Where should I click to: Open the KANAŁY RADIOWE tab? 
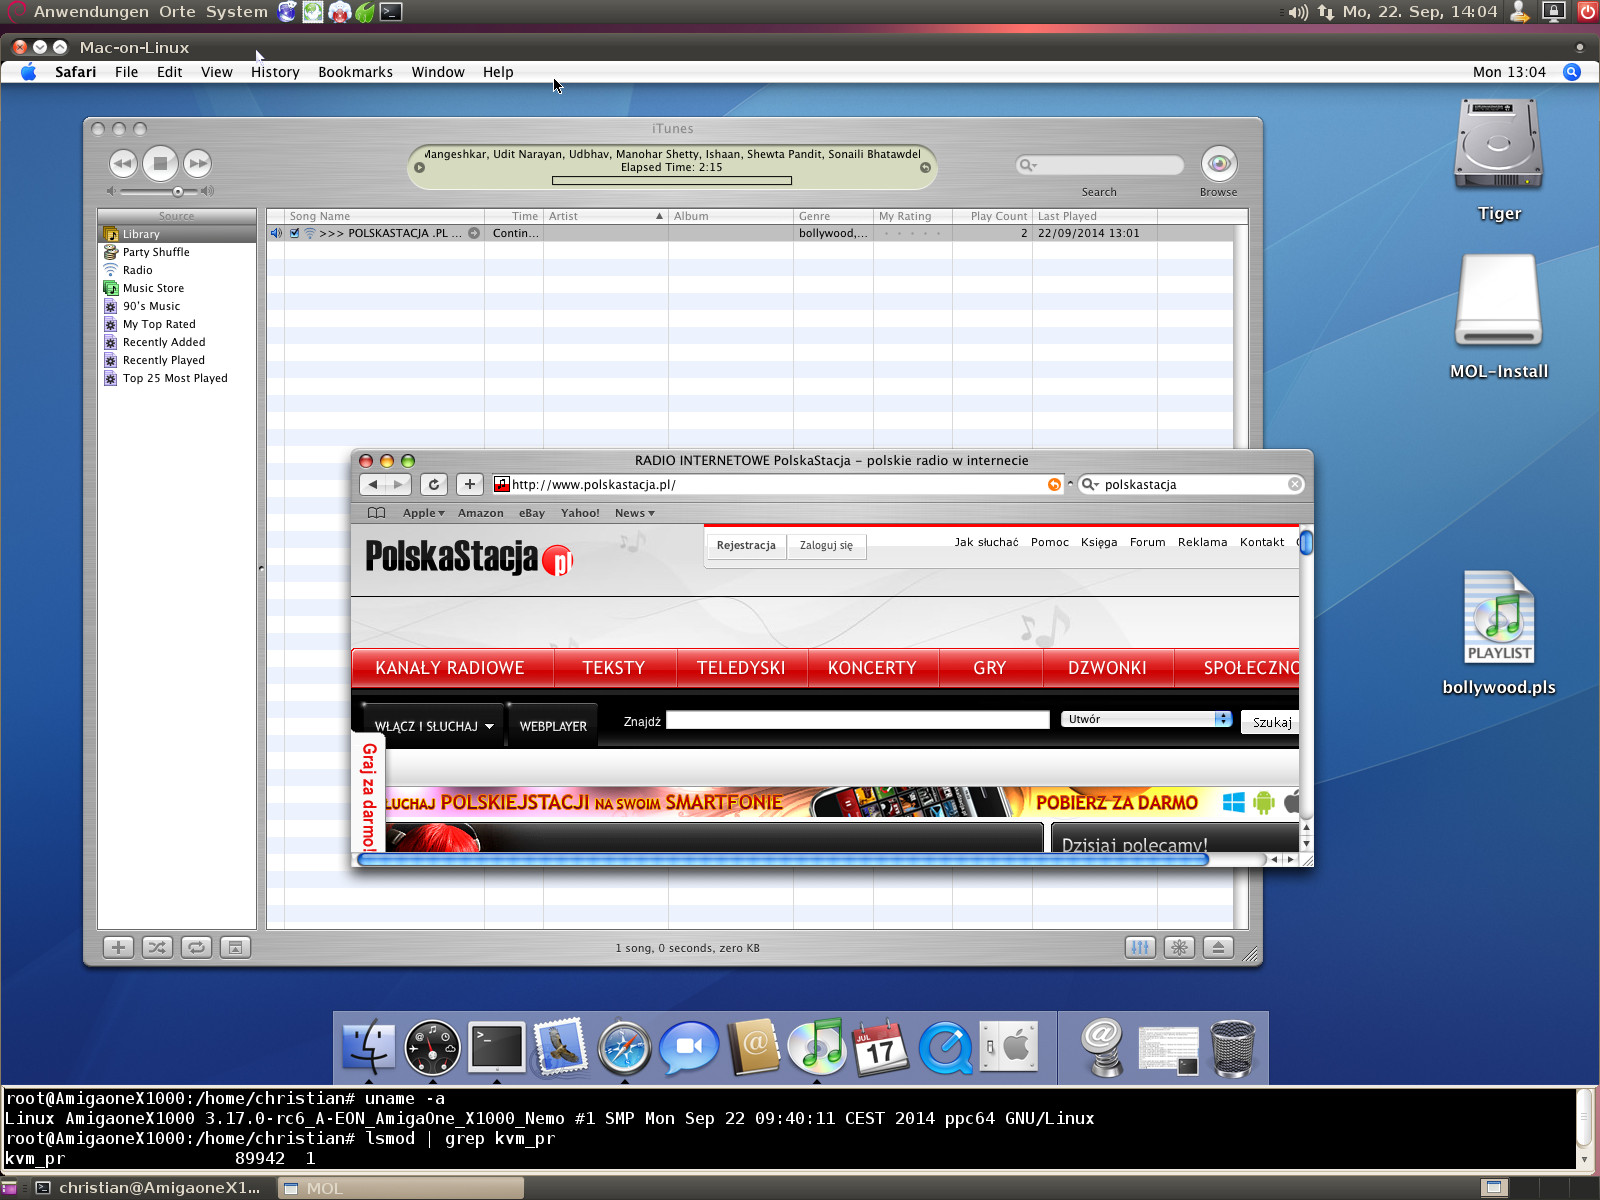click(x=450, y=668)
